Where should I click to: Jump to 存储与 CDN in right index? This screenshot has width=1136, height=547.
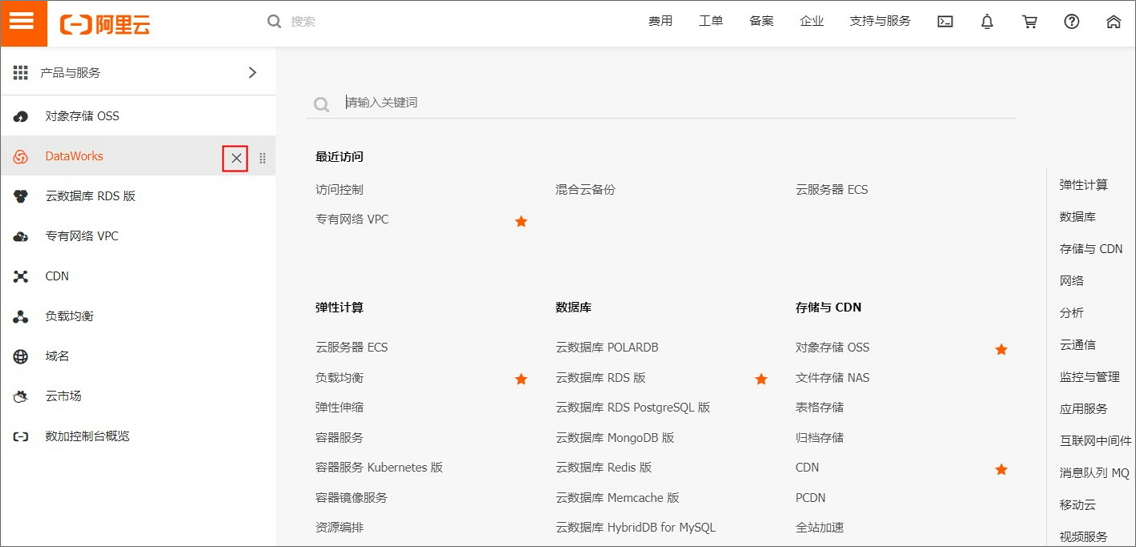point(1091,249)
